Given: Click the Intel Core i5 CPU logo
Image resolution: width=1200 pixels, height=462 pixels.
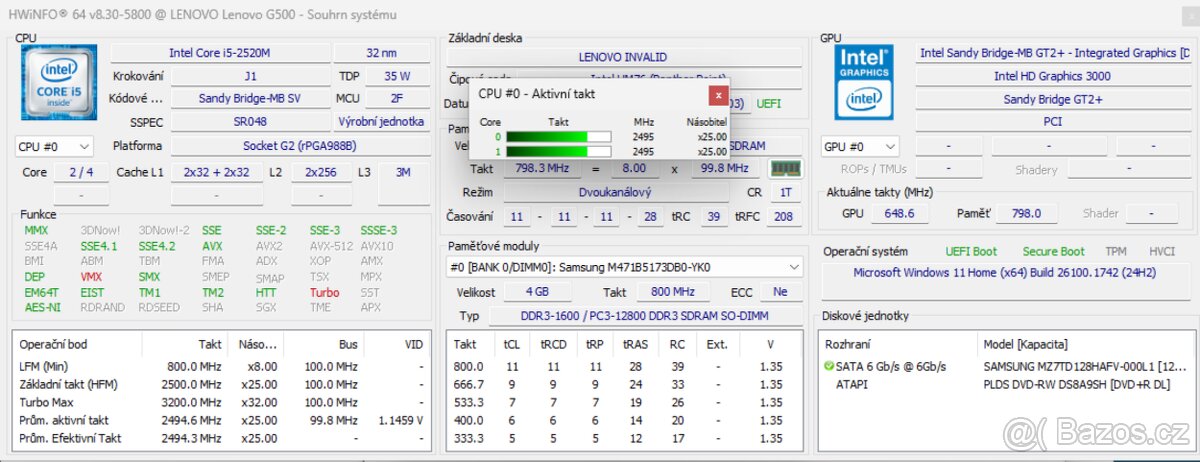Looking at the screenshot, I should (59, 82).
